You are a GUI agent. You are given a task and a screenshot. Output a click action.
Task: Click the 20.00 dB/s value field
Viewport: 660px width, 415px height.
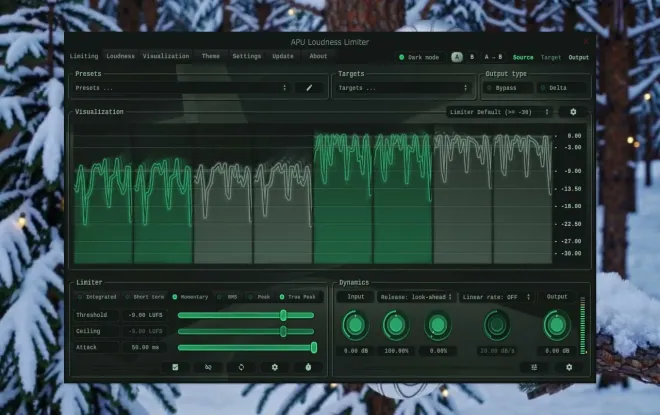(497, 351)
